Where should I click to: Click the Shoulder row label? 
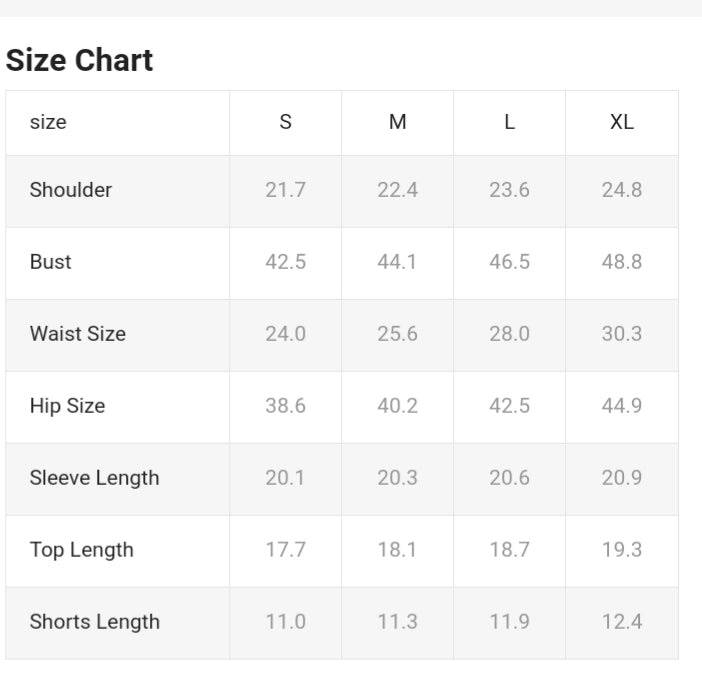click(71, 190)
